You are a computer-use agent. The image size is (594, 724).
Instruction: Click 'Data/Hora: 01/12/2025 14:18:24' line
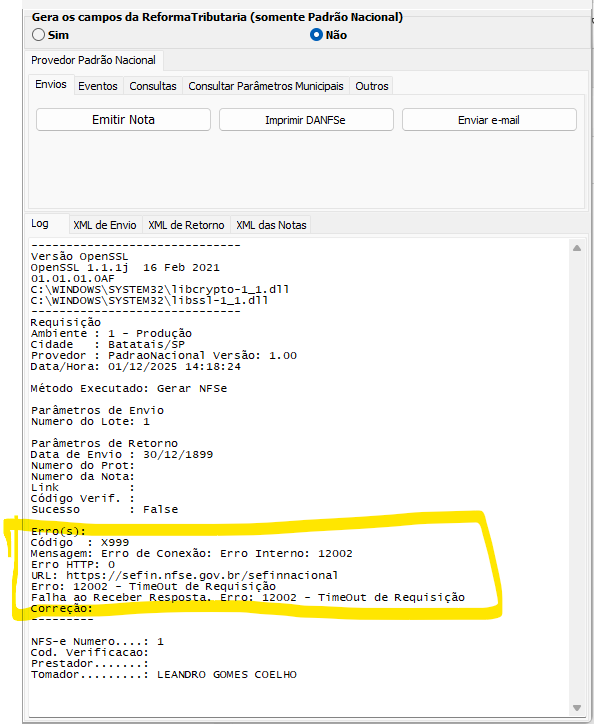tap(136, 367)
